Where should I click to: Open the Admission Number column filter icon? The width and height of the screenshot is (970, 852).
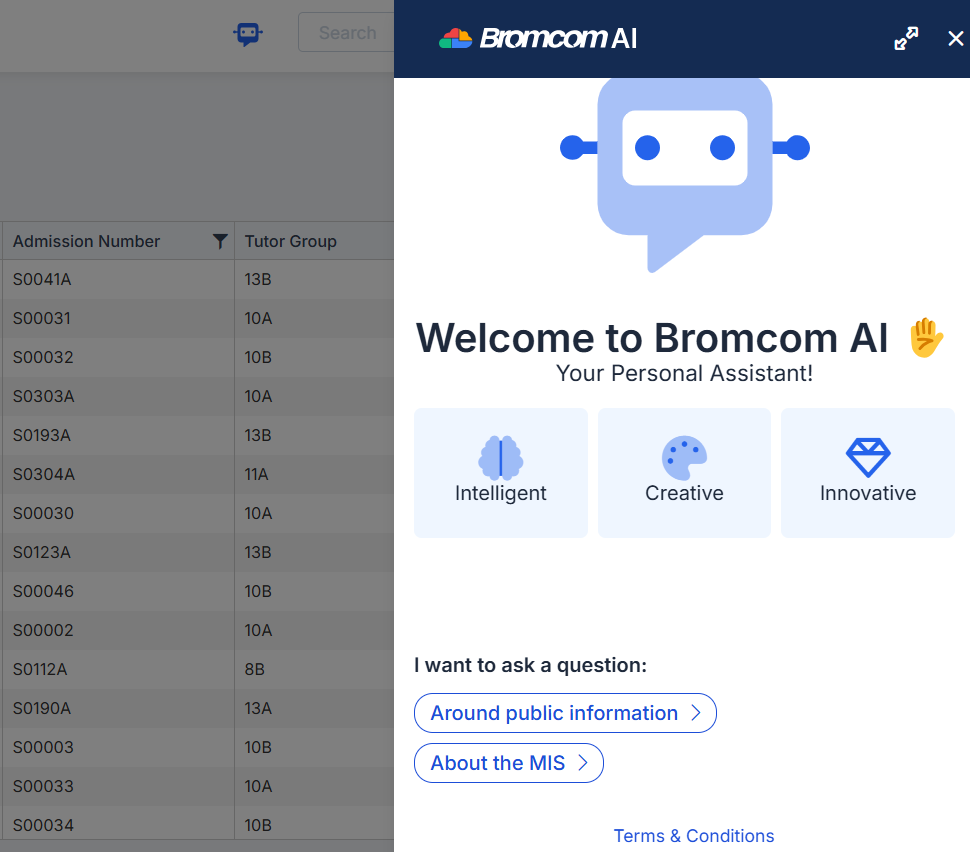coord(220,241)
